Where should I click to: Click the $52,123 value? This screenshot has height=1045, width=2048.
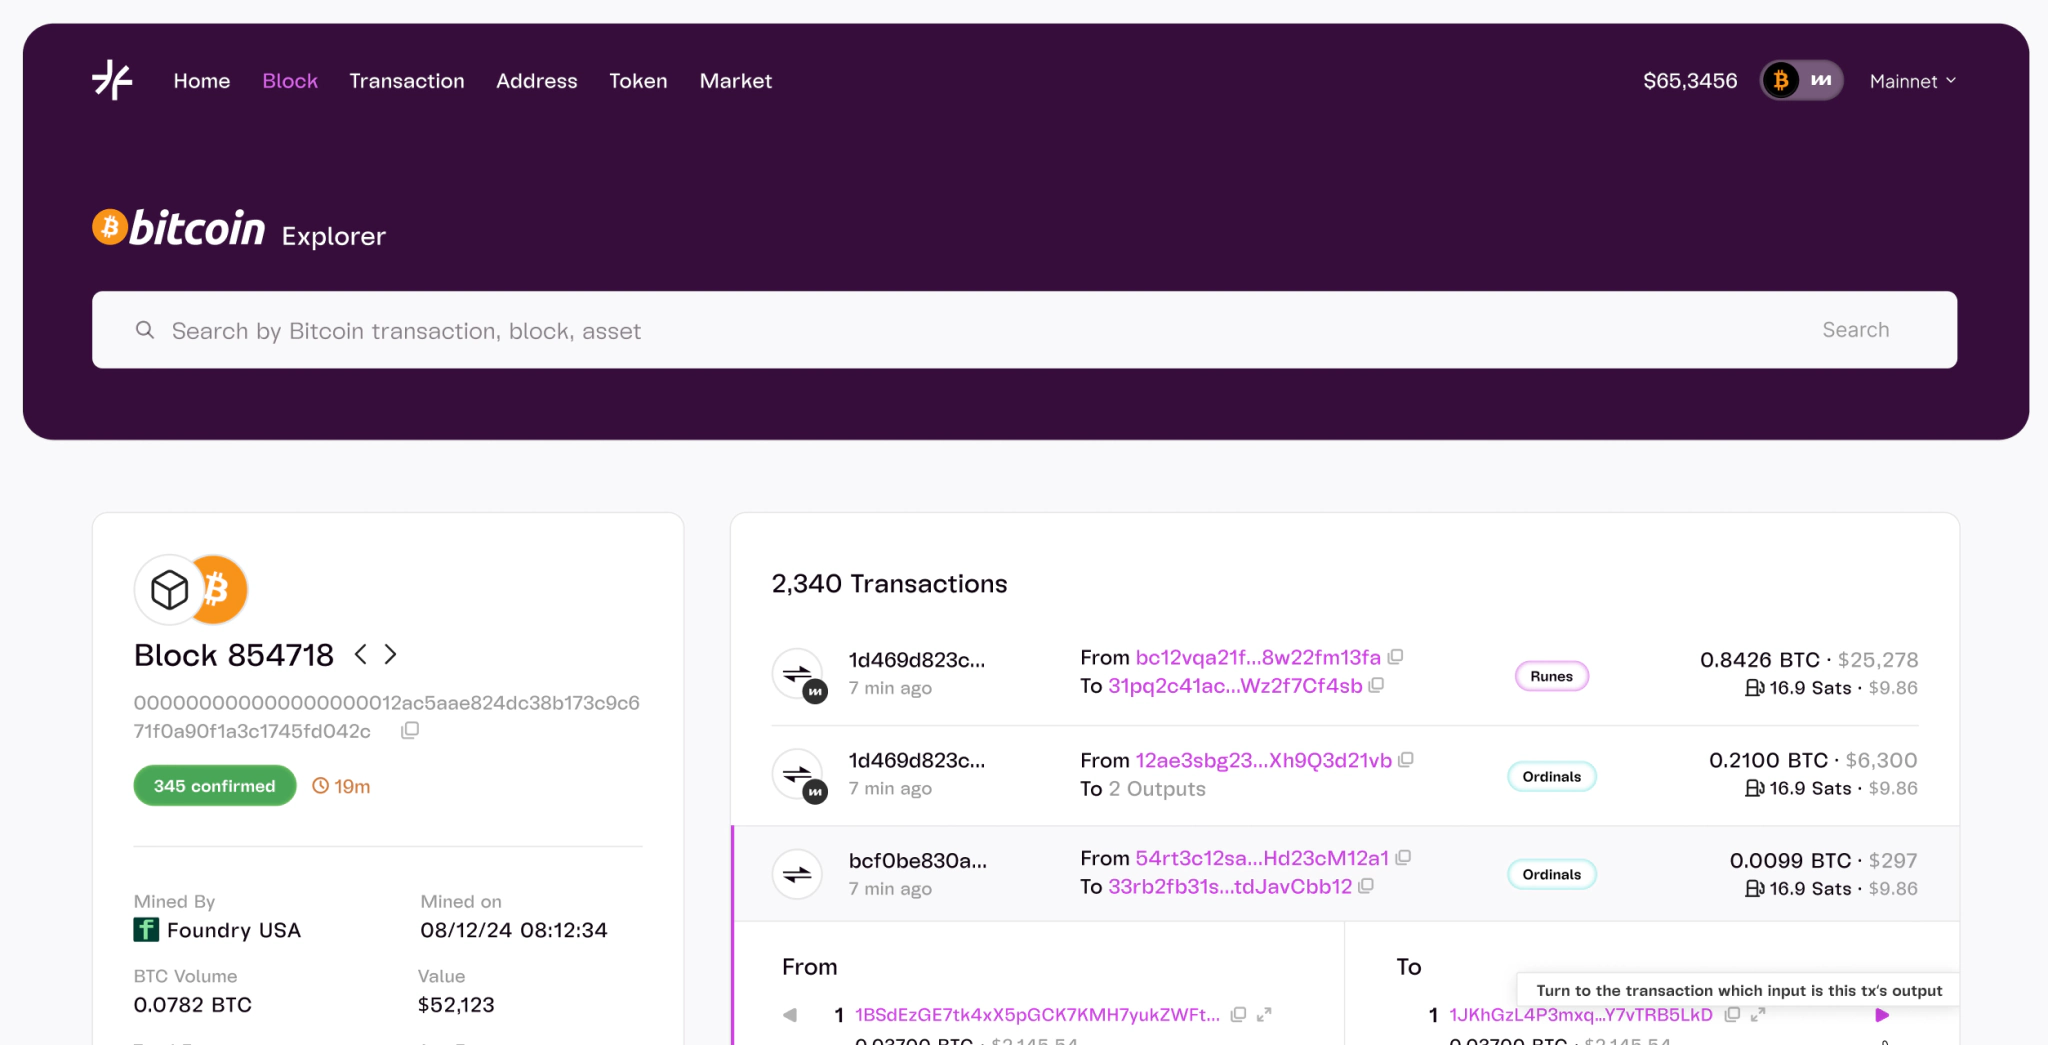pos(456,1005)
